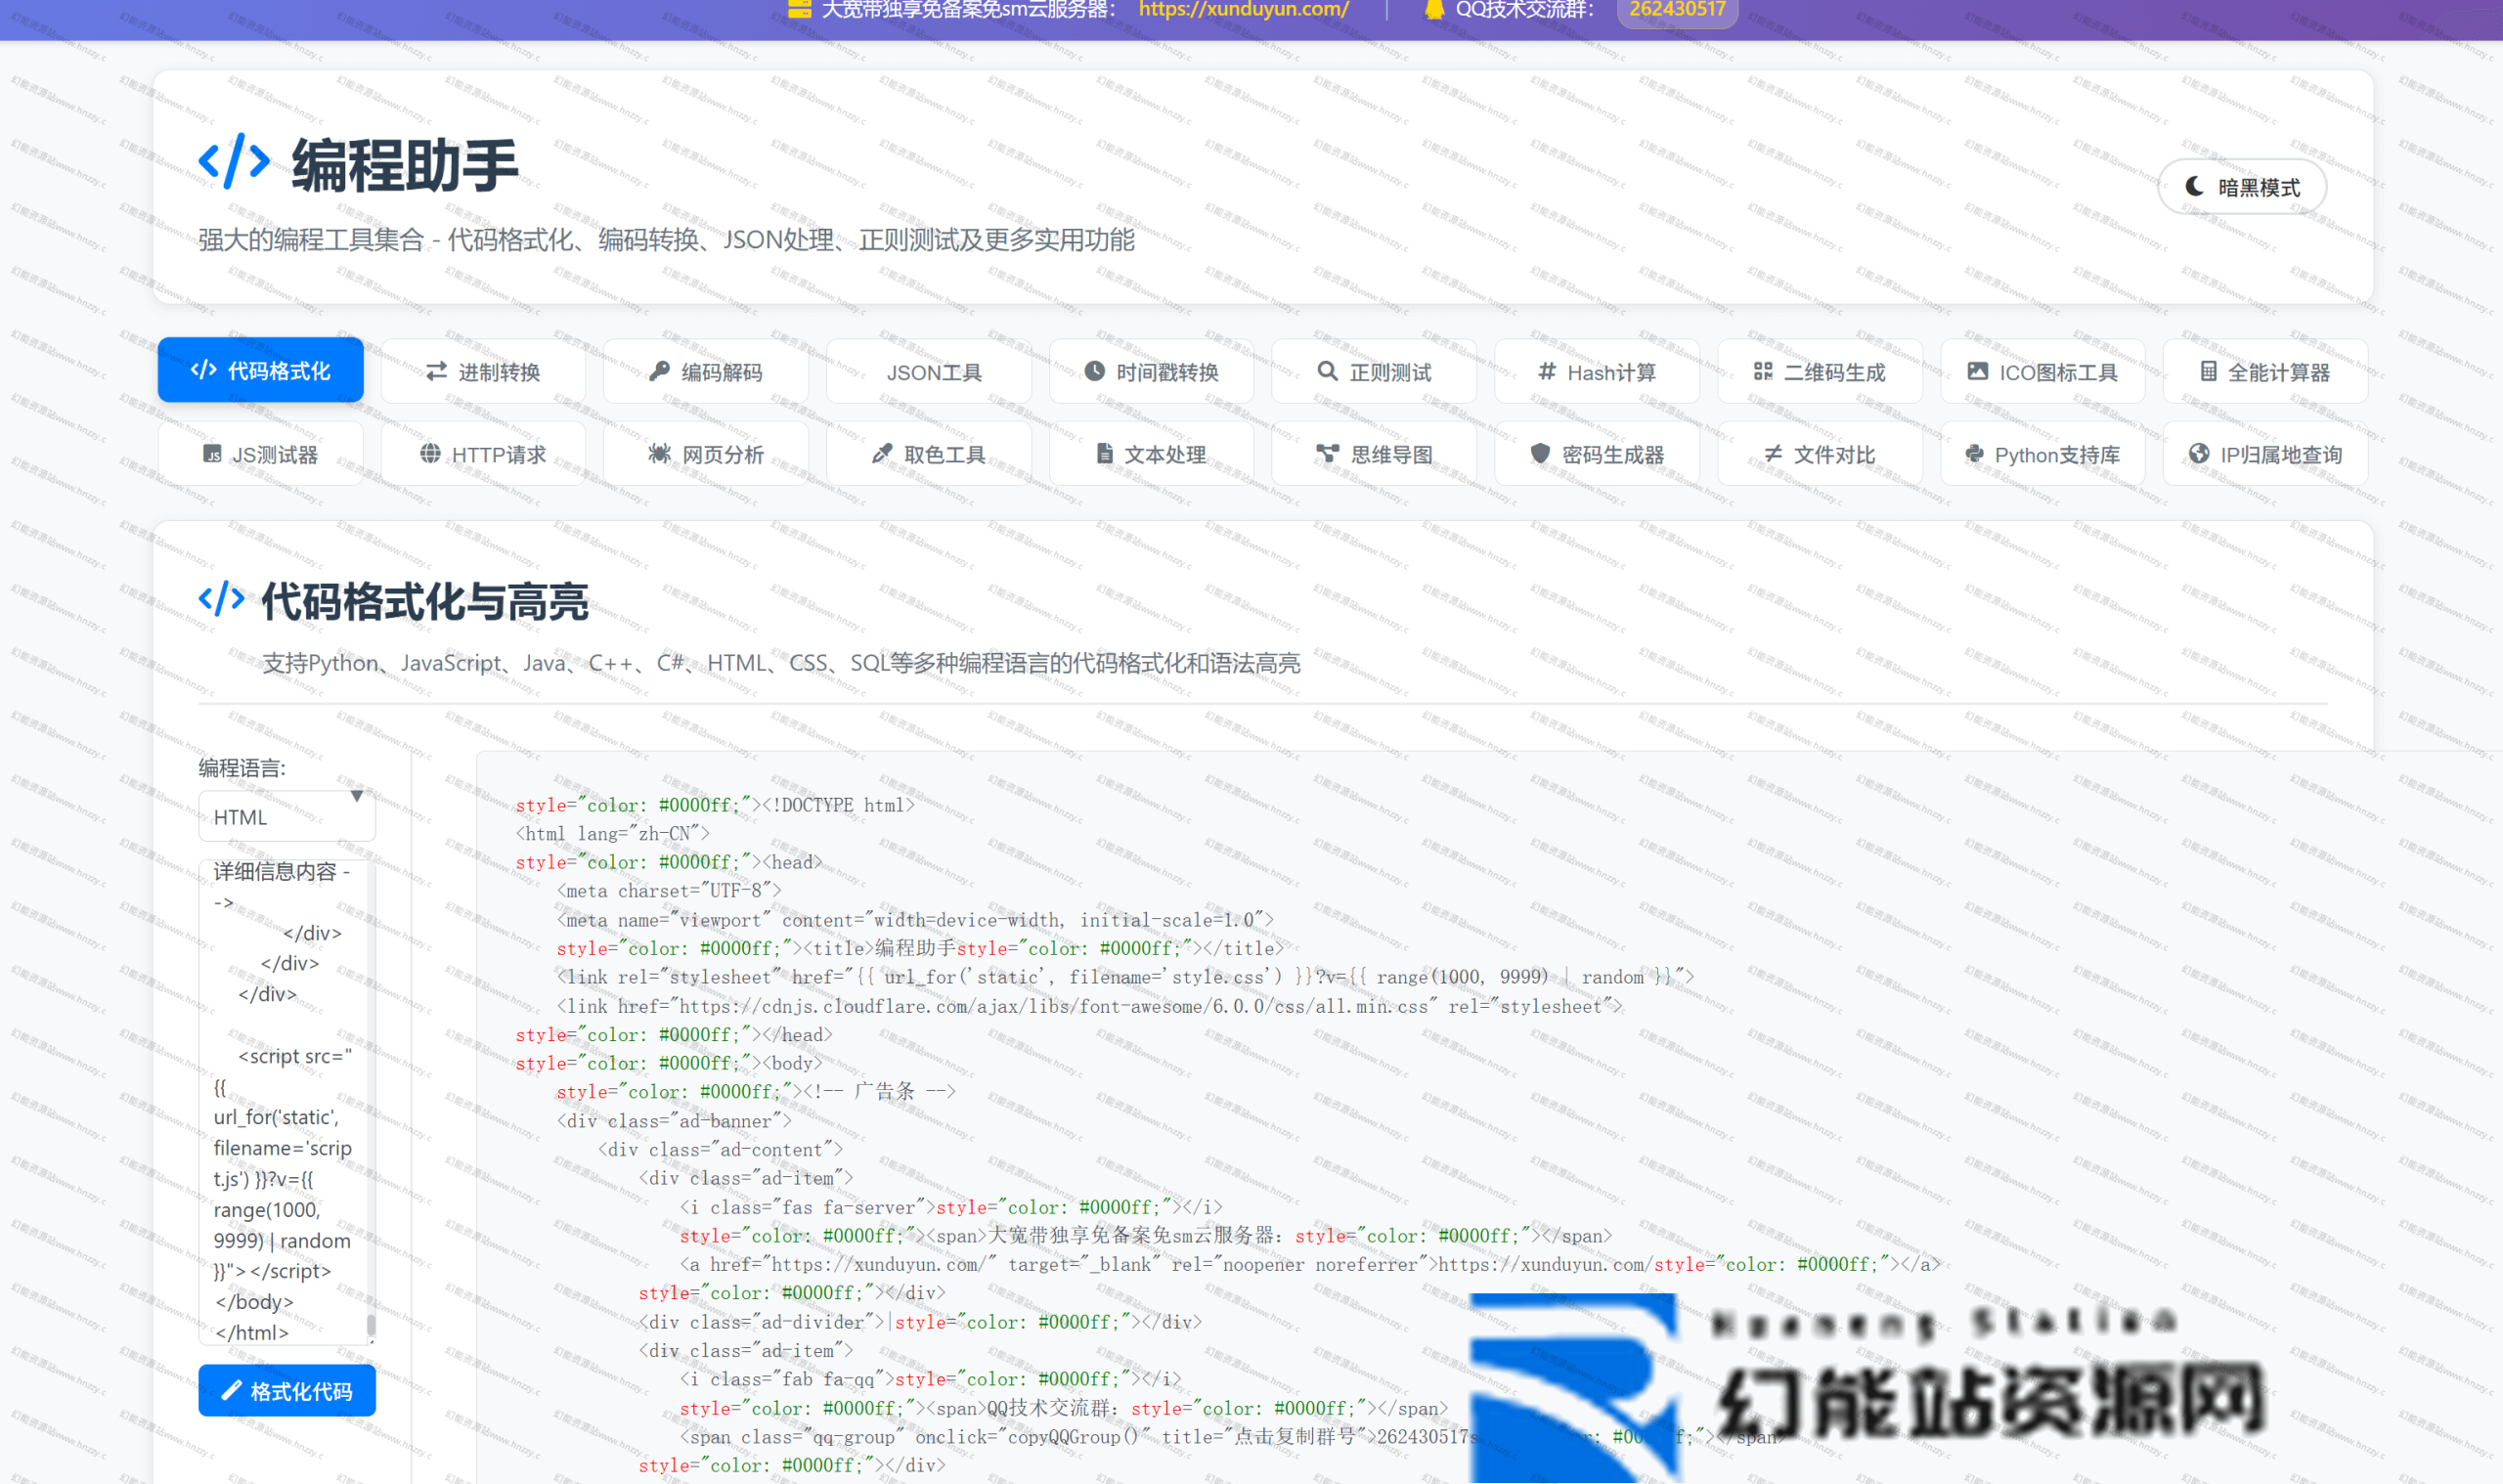Click the code icon beside 代码格式化与高亮

[222, 599]
